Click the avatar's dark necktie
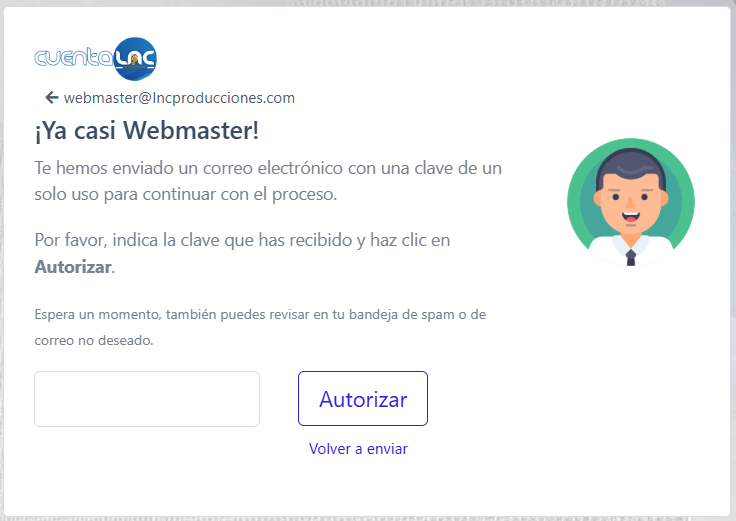The width and height of the screenshot is (736, 521). pos(631,257)
